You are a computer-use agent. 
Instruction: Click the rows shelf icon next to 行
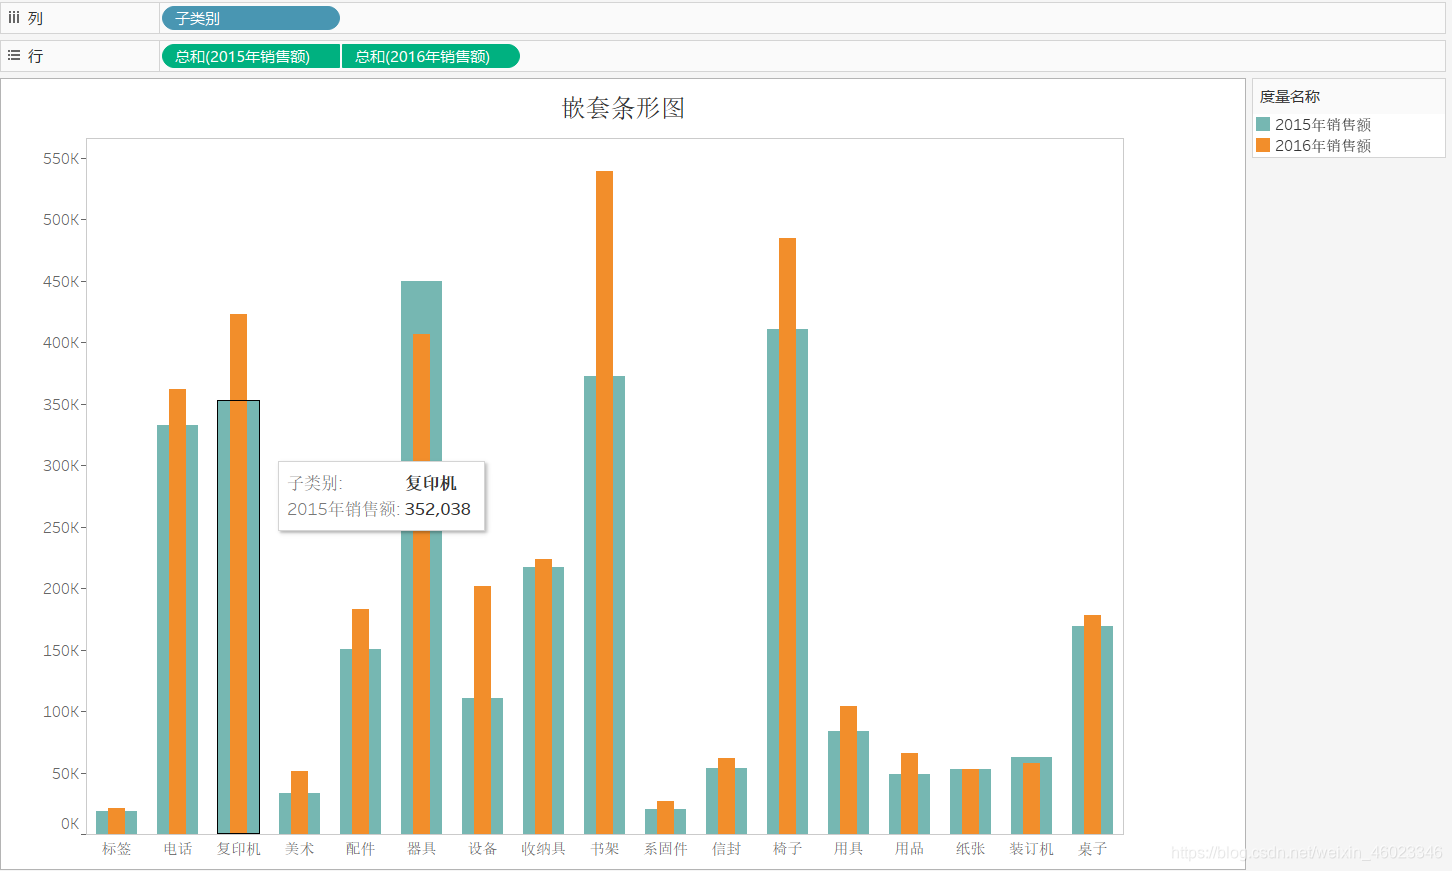pyautogui.click(x=14, y=56)
